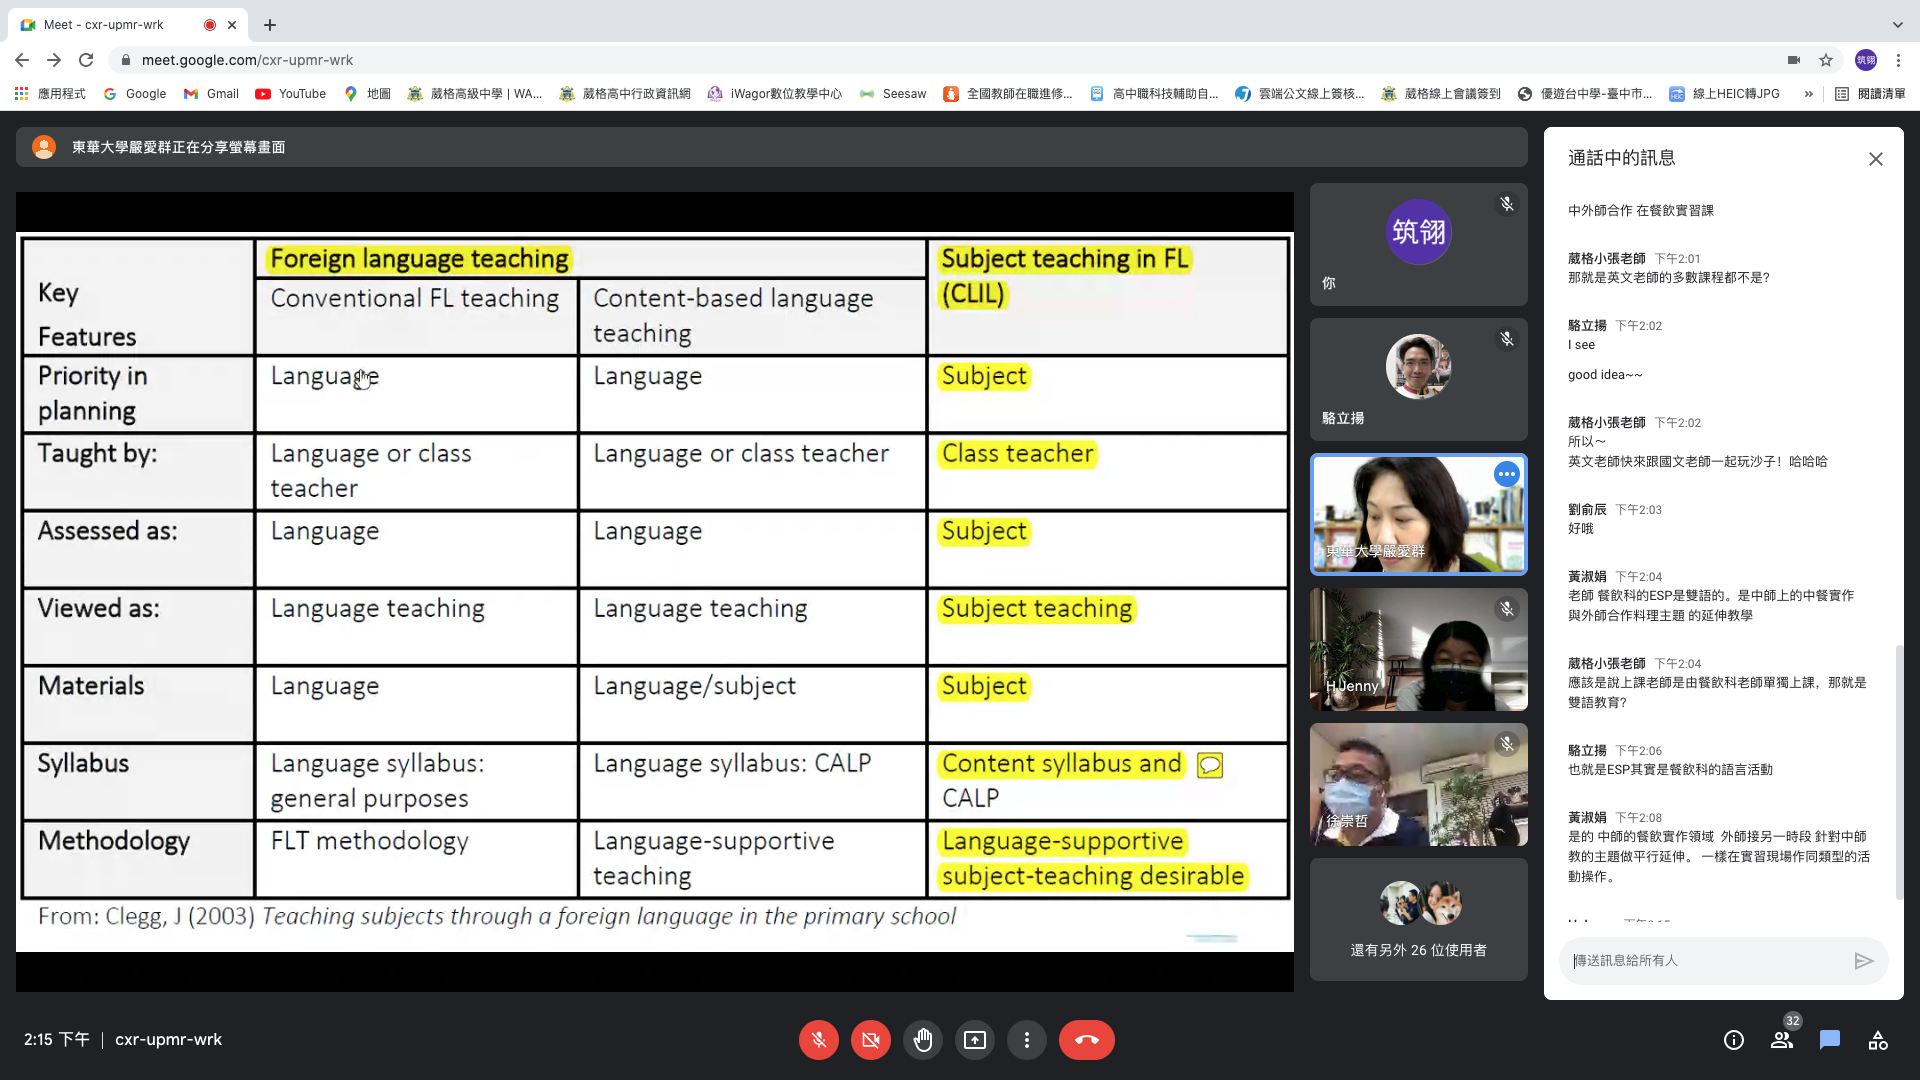Open a new browser tab
This screenshot has height=1080, width=1920.
270,25
